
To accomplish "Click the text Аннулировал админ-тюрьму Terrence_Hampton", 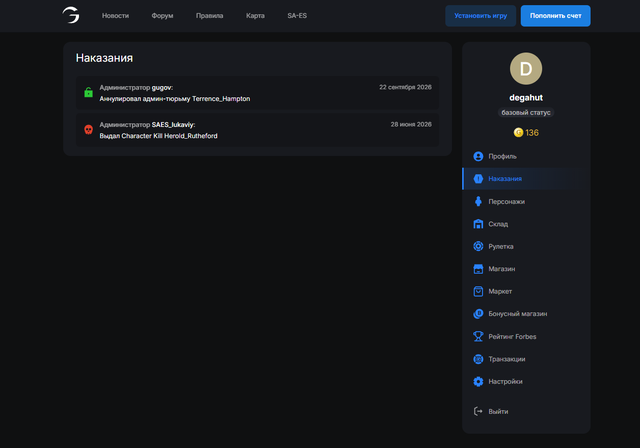I will point(175,99).
